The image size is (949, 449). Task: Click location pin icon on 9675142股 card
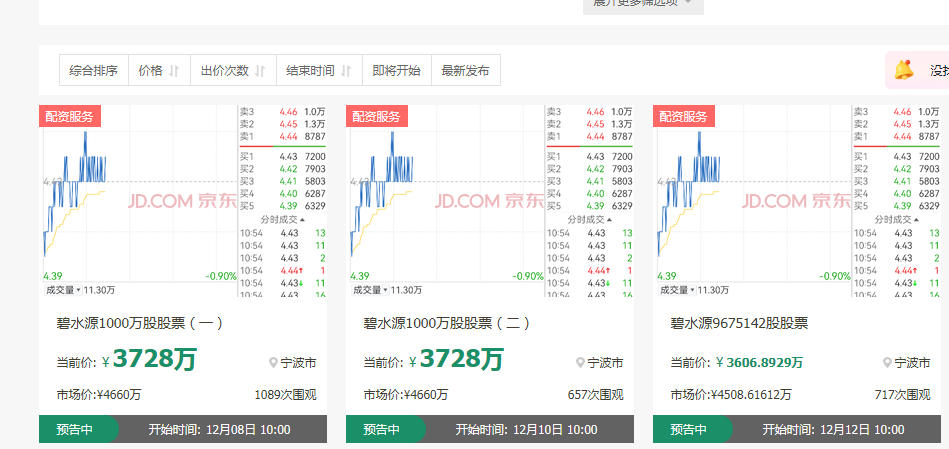coord(887,363)
